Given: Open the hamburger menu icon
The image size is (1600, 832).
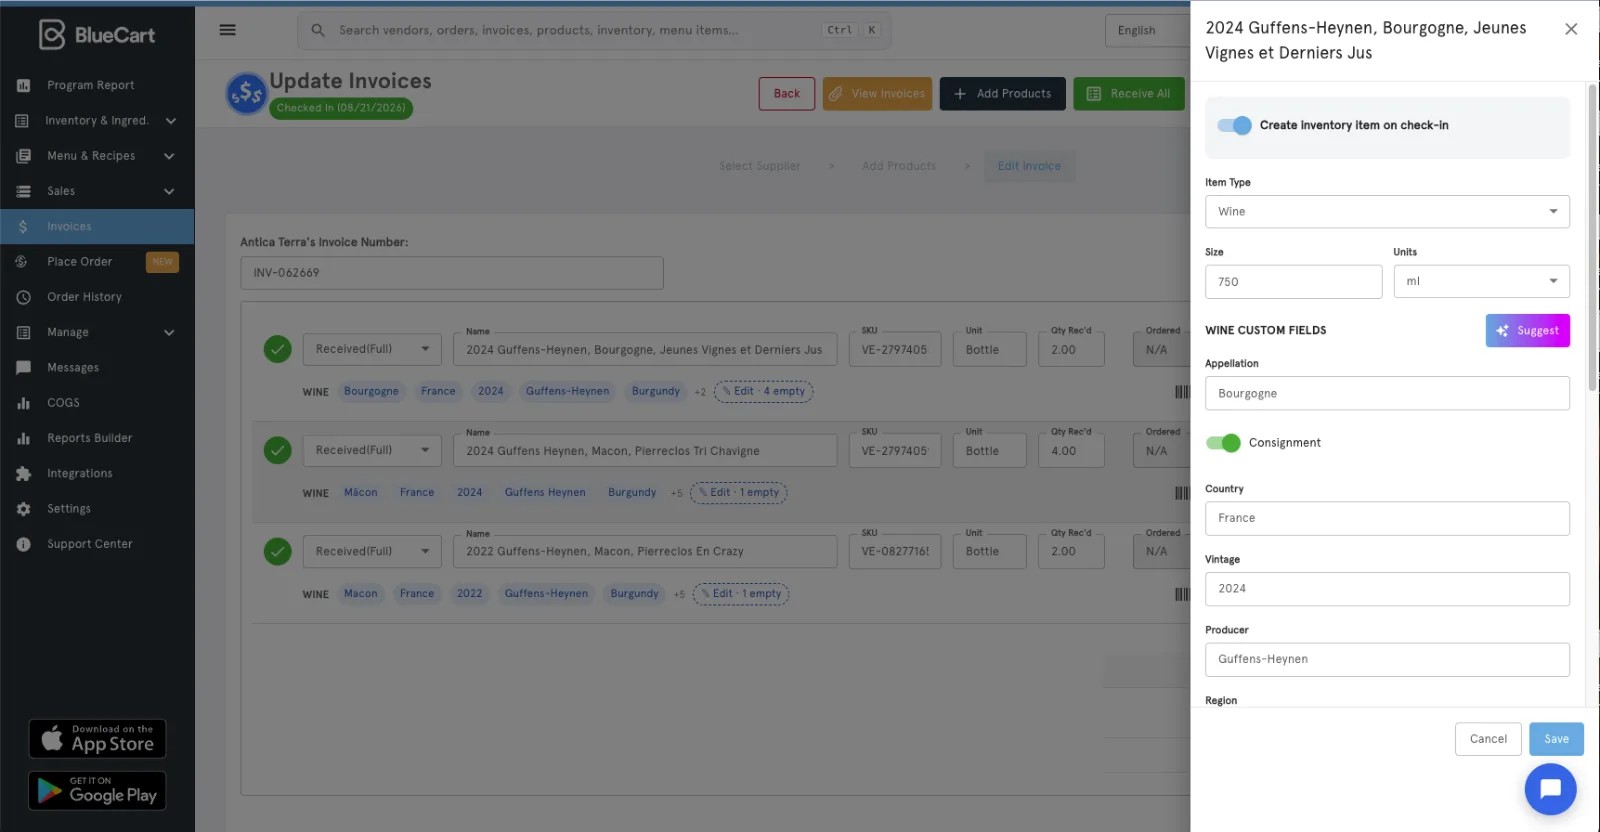Looking at the screenshot, I should (228, 30).
